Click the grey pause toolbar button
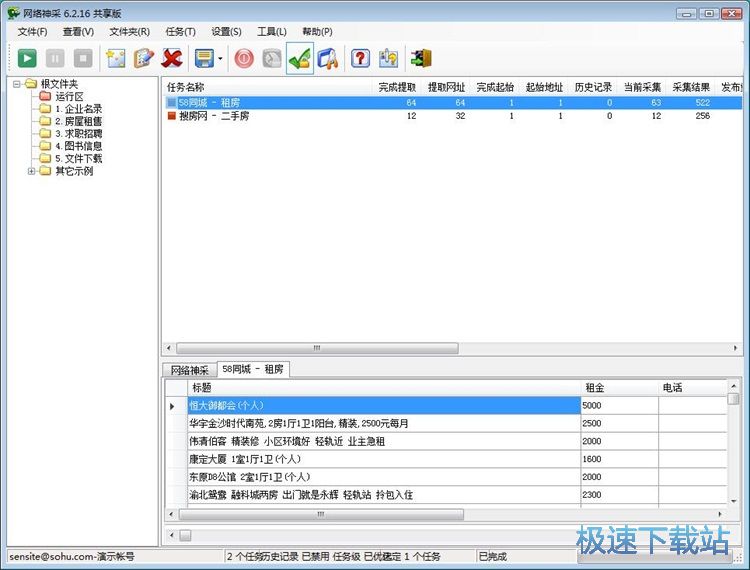 click(x=55, y=59)
